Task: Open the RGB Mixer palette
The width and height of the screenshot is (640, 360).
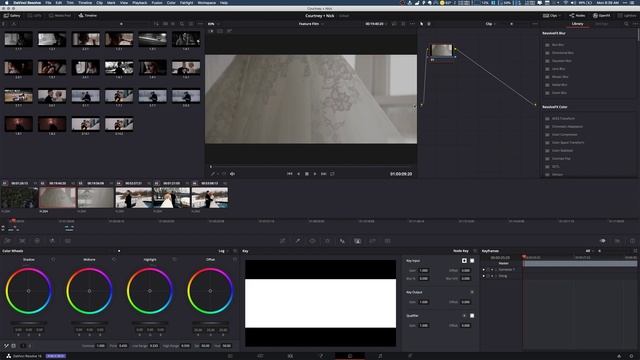Action: click(x=52, y=241)
